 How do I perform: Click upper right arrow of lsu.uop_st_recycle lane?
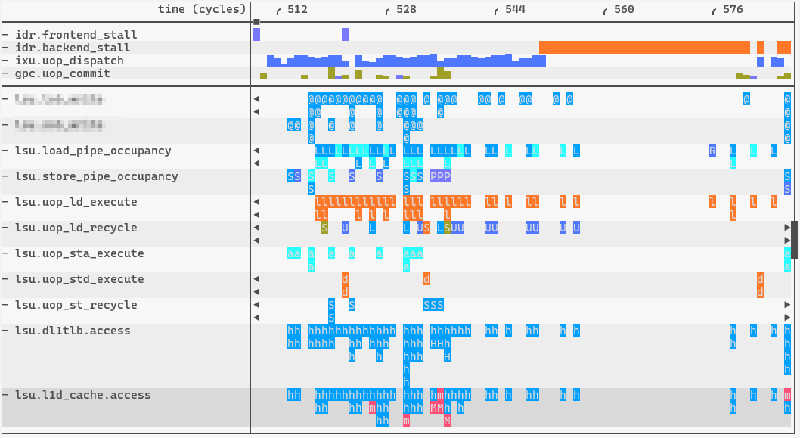(x=787, y=305)
